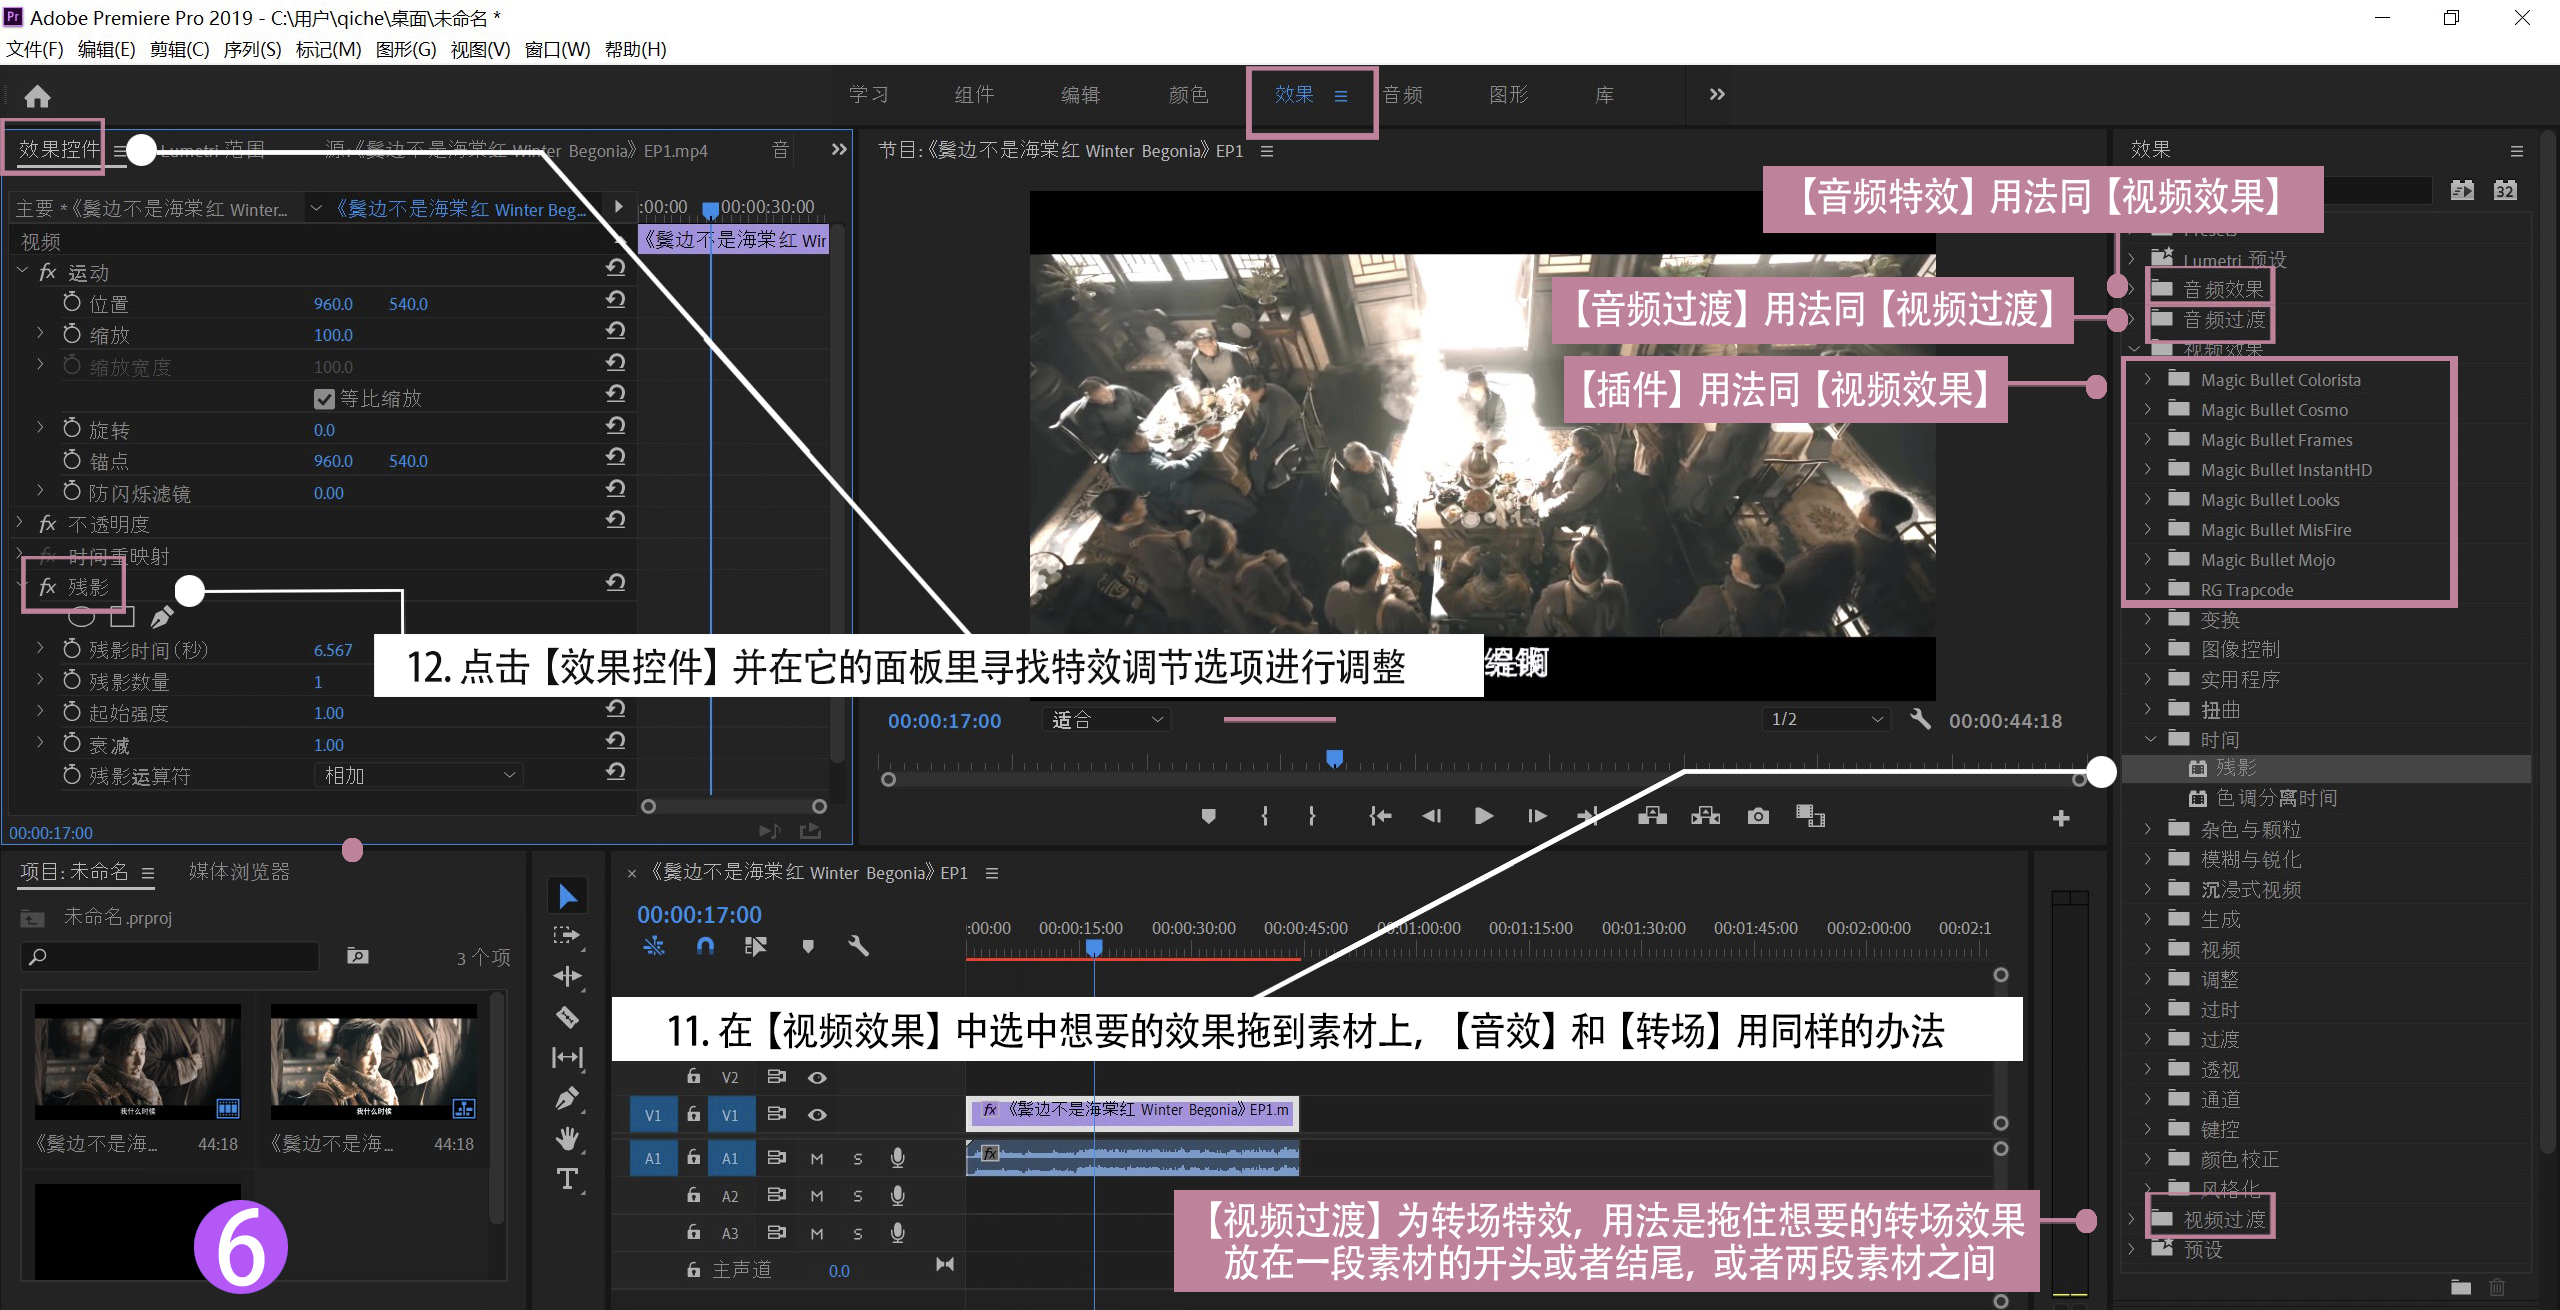Image resolution: width=2560 pixels, height=1310 pixels.
Task: Play the Program monitor video
Action: [1484, 817]
